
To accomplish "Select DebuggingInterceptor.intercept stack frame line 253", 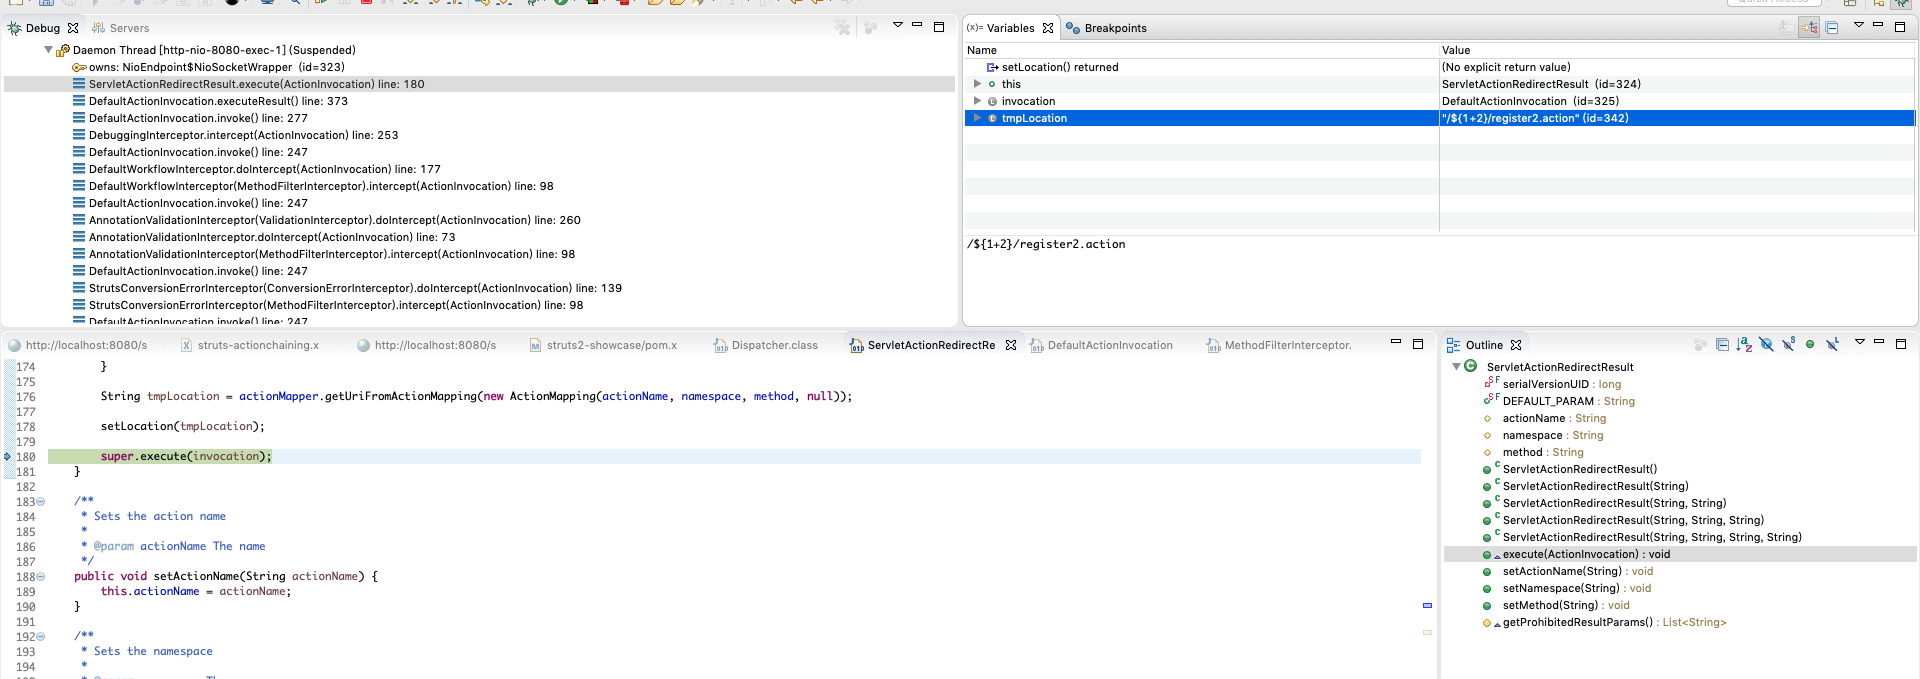I will tap(243, 135).
